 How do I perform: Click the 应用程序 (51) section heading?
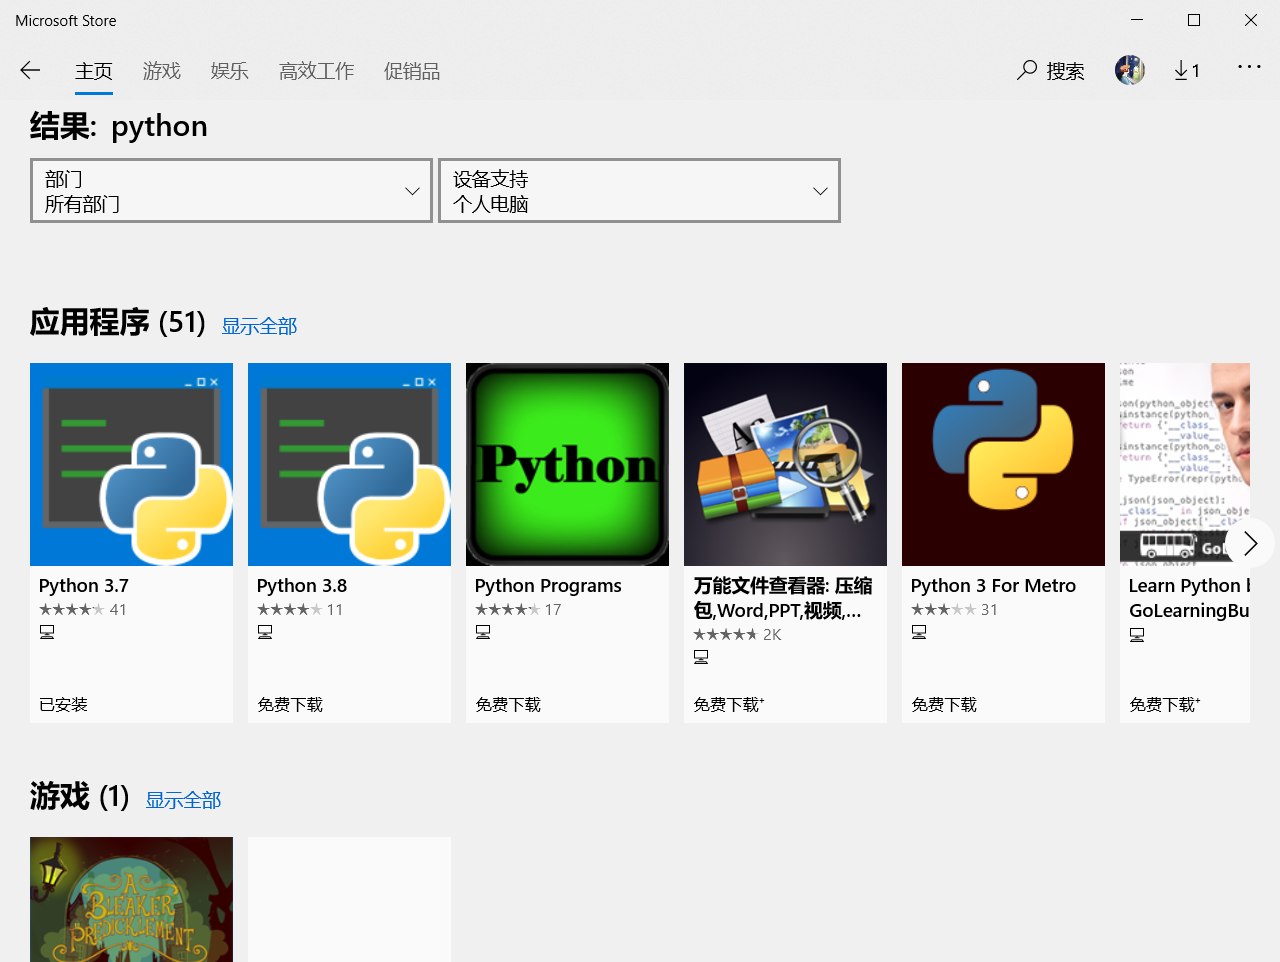[118, 322]
